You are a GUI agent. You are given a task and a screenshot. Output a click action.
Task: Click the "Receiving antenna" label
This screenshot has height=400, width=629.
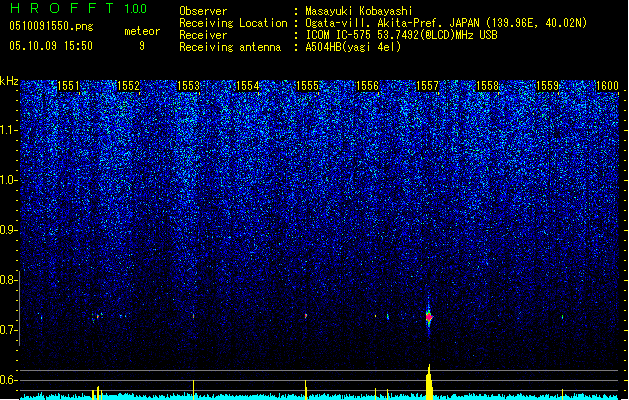(230, 47)
